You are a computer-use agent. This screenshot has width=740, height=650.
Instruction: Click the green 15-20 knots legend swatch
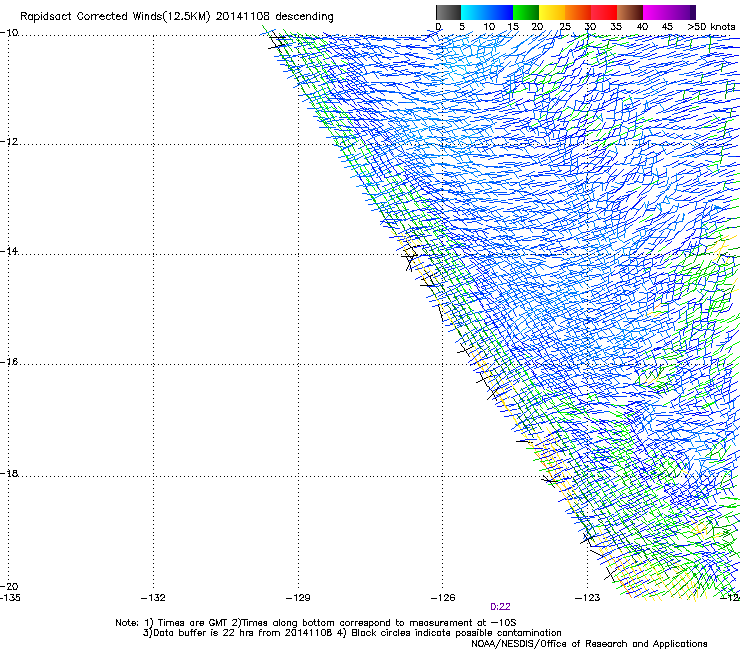point(526,12)
